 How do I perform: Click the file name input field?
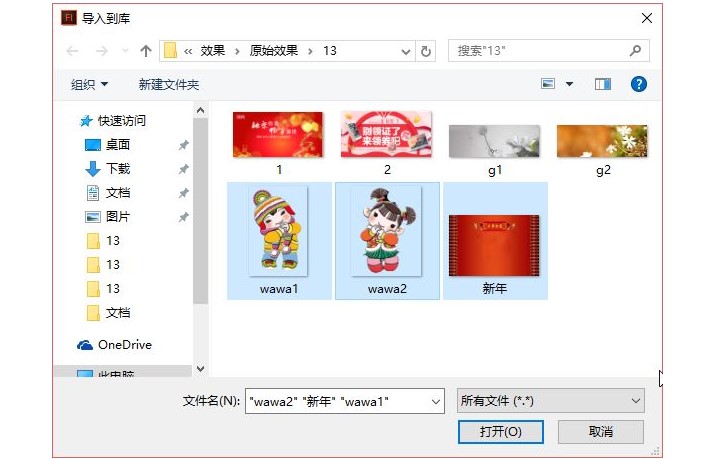click(335, 401)
